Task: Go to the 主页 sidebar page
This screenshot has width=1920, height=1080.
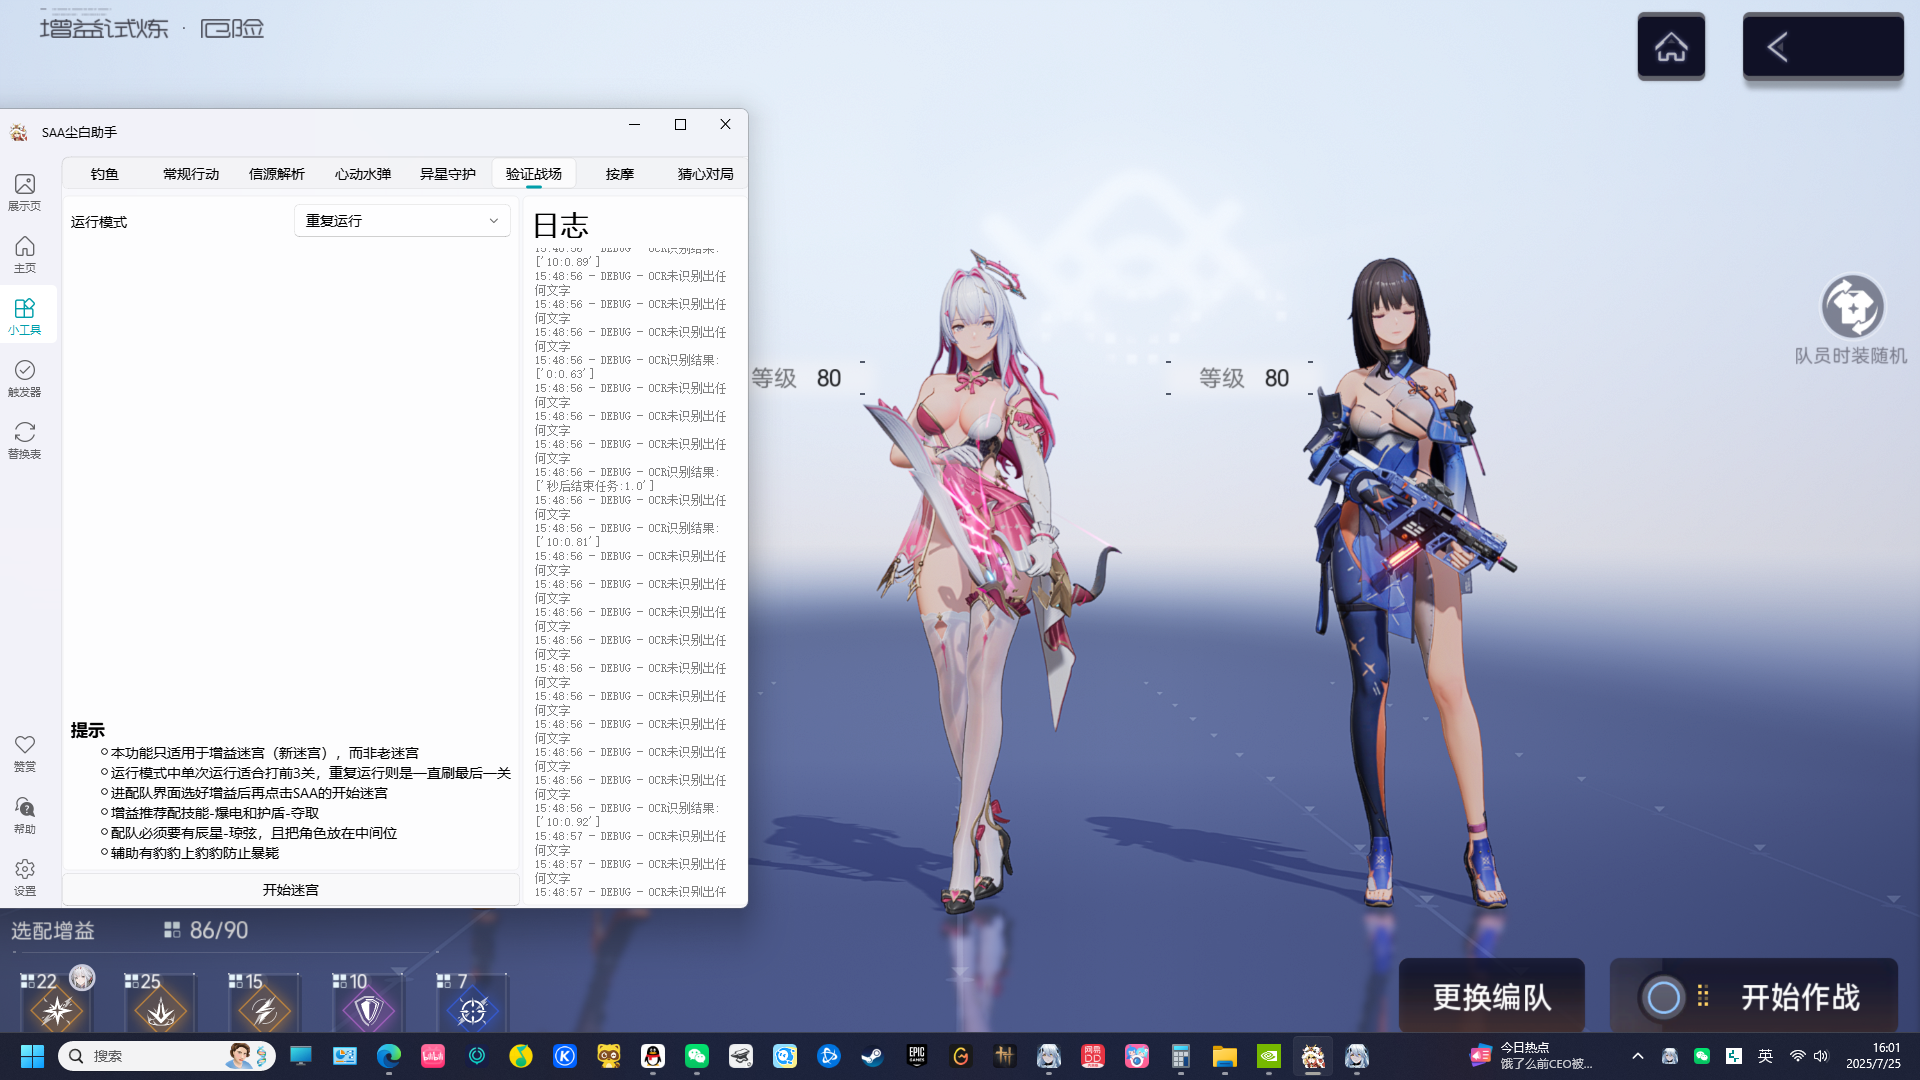Action: 25,254
